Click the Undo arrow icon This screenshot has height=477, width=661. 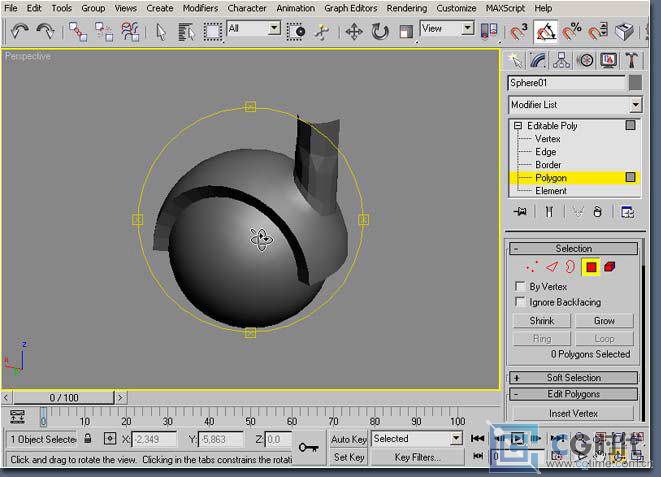point(19,32)
